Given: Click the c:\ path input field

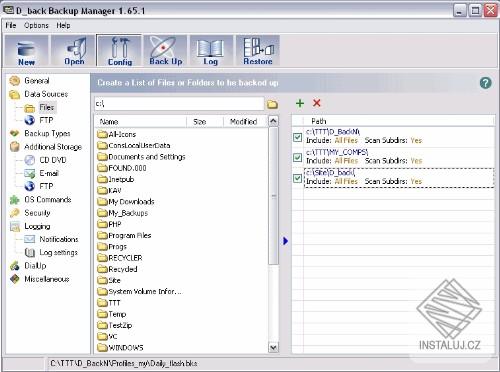Looking at the screenshot, I should pos(179,104).
